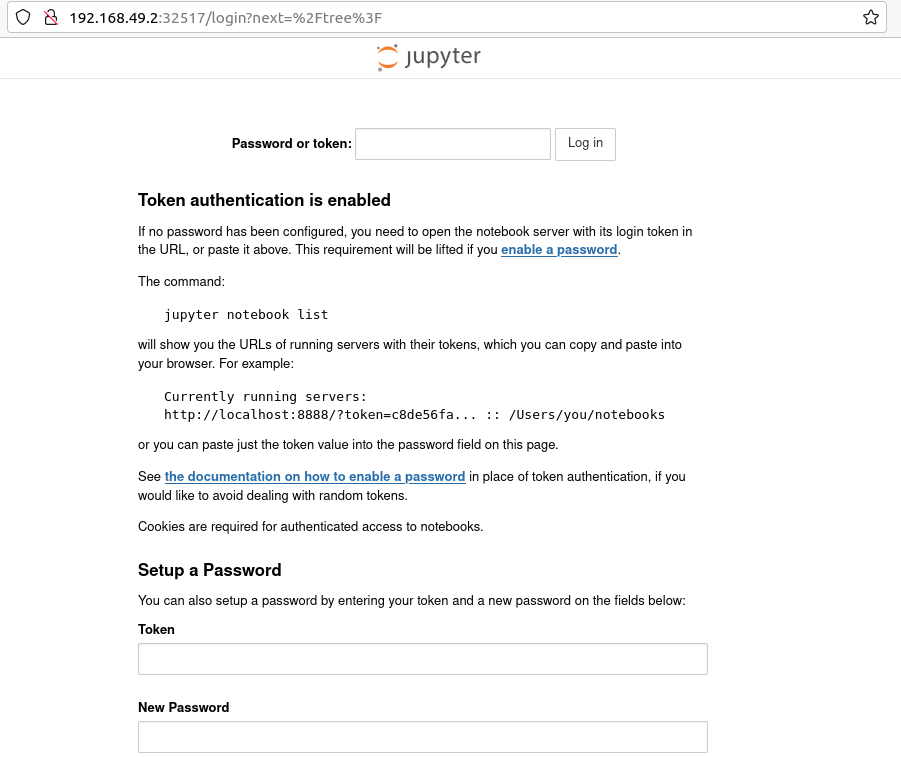The image size is (901, 757).
Task: Select the 'jupyter notebook list' command text
Action: (x=246, y=314)
